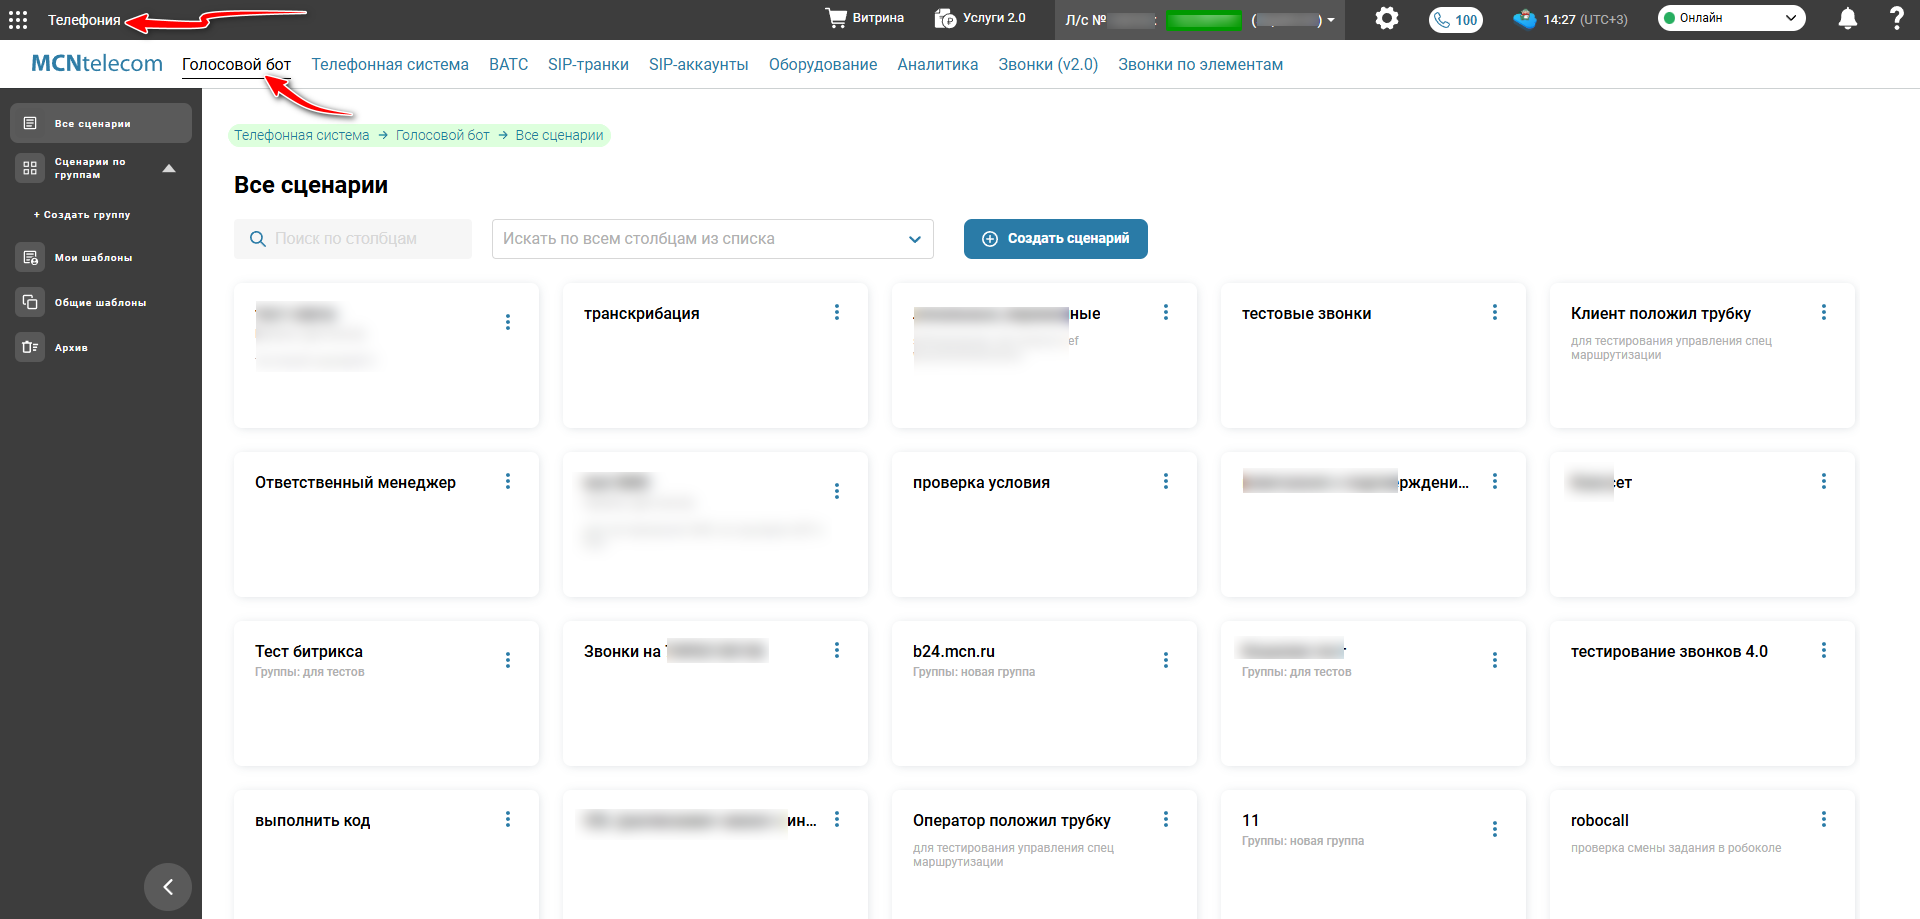This screenshot has width=1920, height=919.
Task: Open options menu of b24.mcn.ru card
Action: (x=1166, y=660)
